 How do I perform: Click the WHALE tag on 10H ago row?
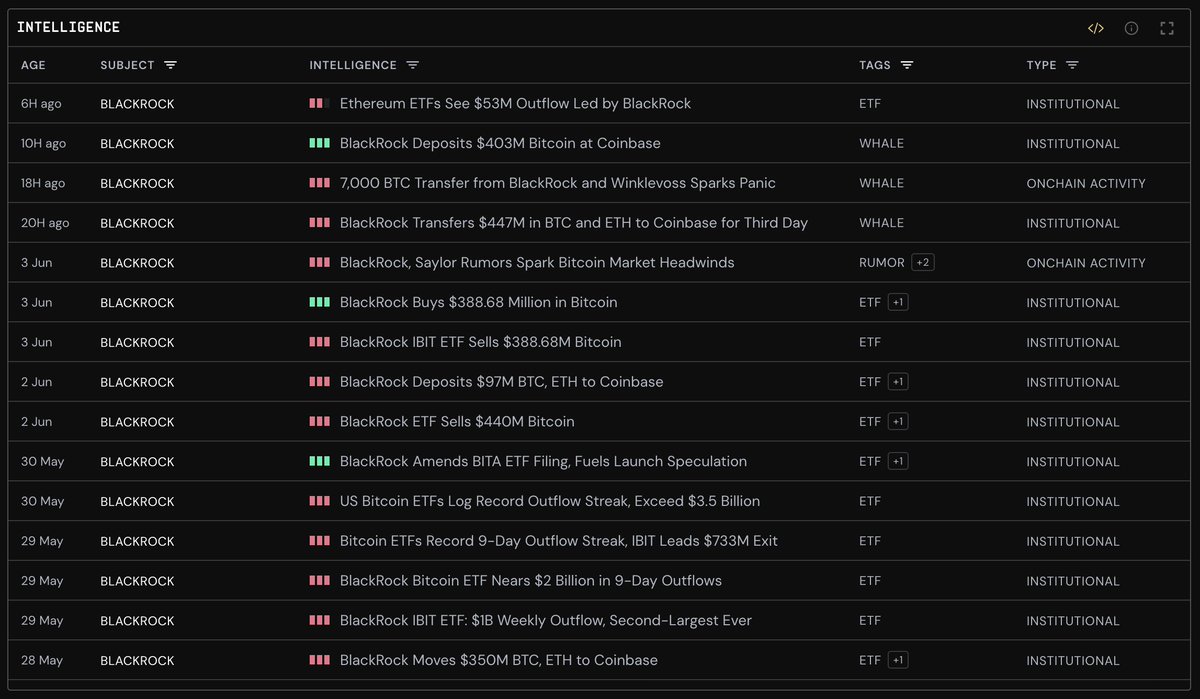tap(881, 144)
